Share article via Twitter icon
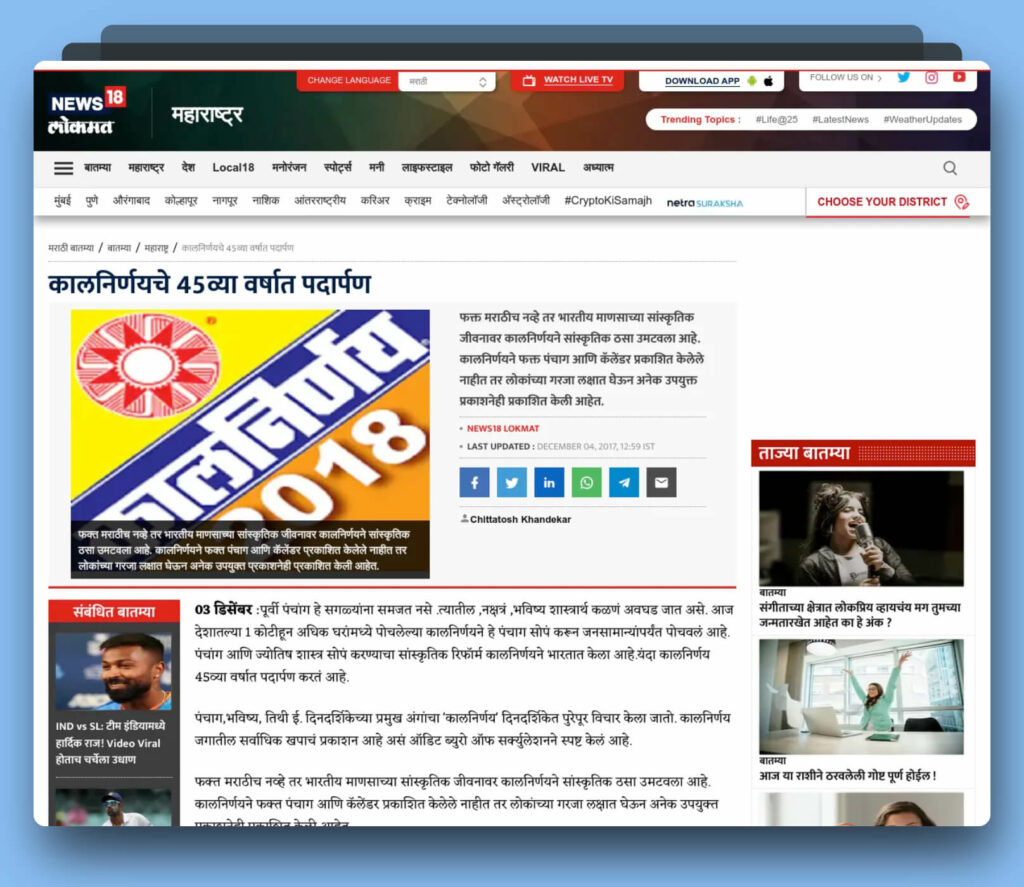 coord(511,483)
